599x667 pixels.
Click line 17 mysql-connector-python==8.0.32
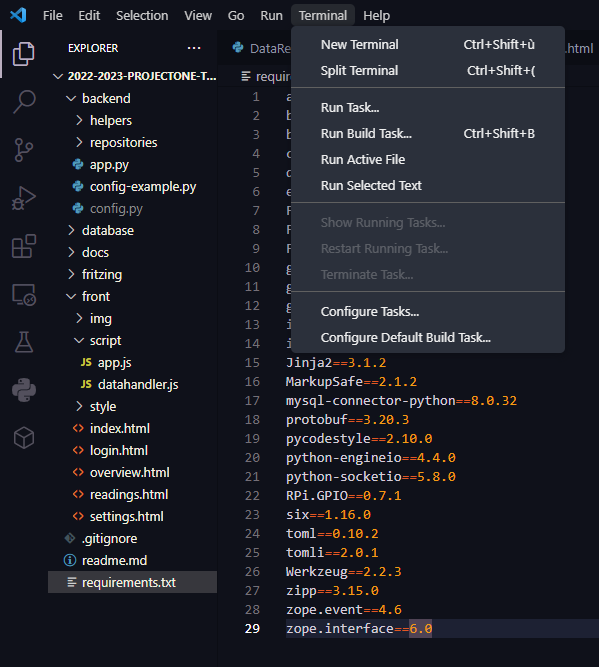point(401,401)
